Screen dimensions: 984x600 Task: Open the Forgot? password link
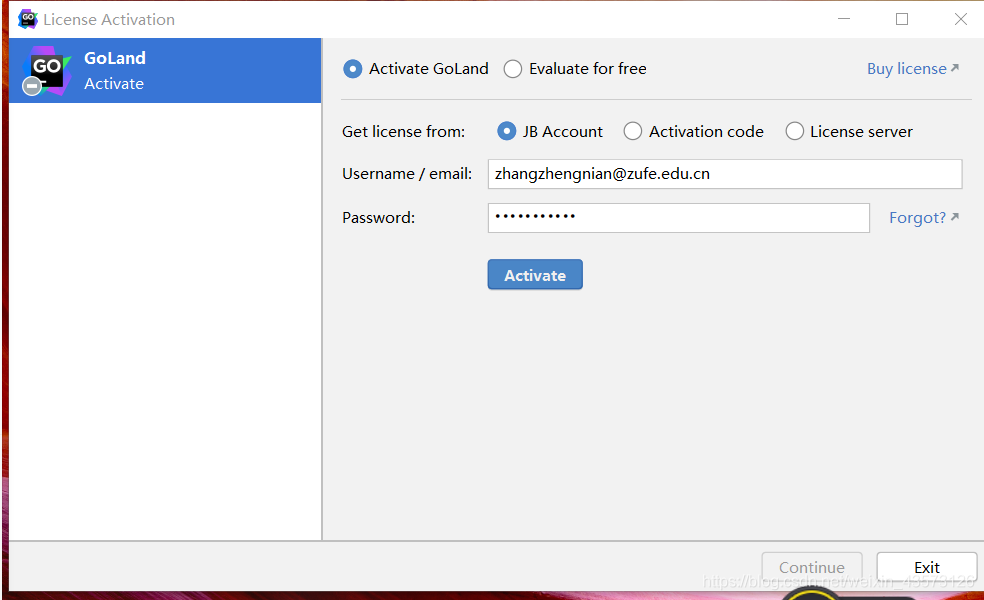917,218
